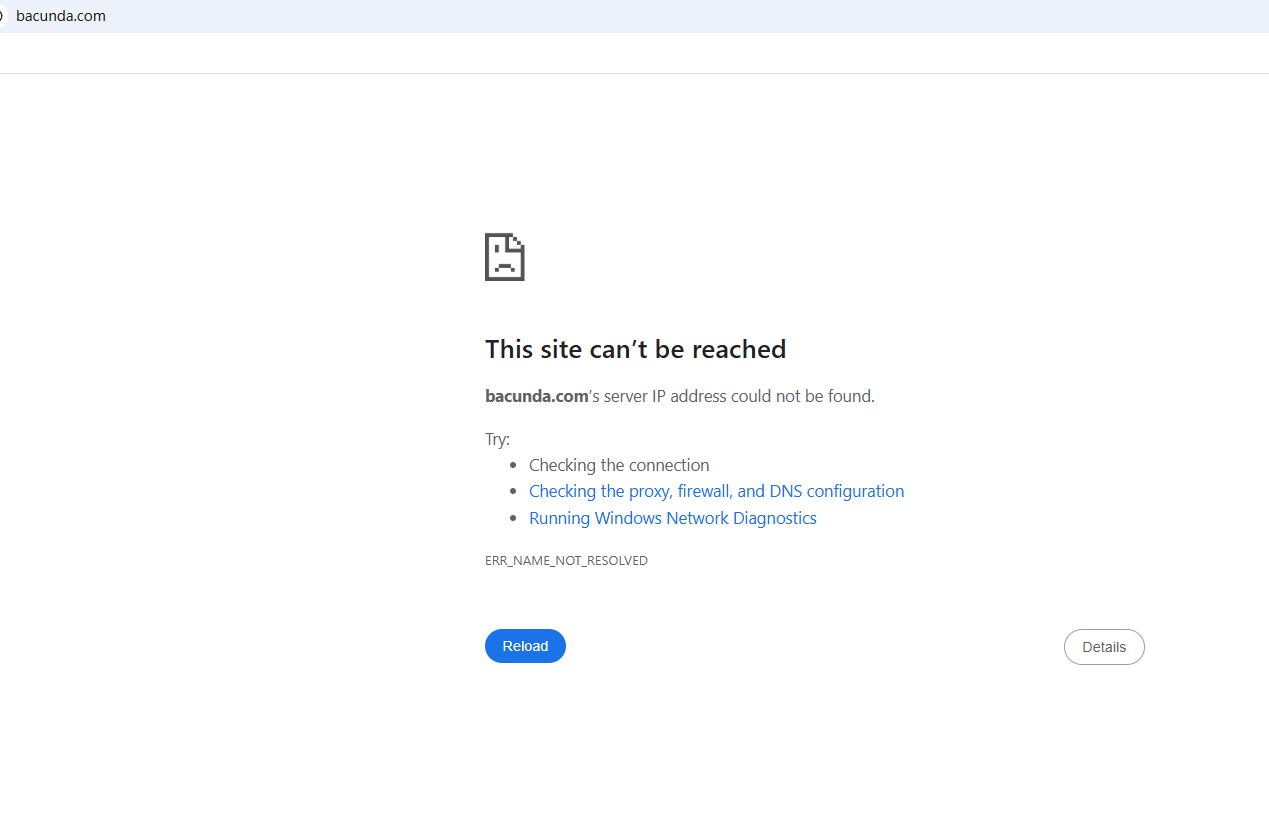This screenshot has width=1269, height=827.
Task: Select the ERR_NAME_NOT_RESOLVED error code text
Action: point(566,561)
